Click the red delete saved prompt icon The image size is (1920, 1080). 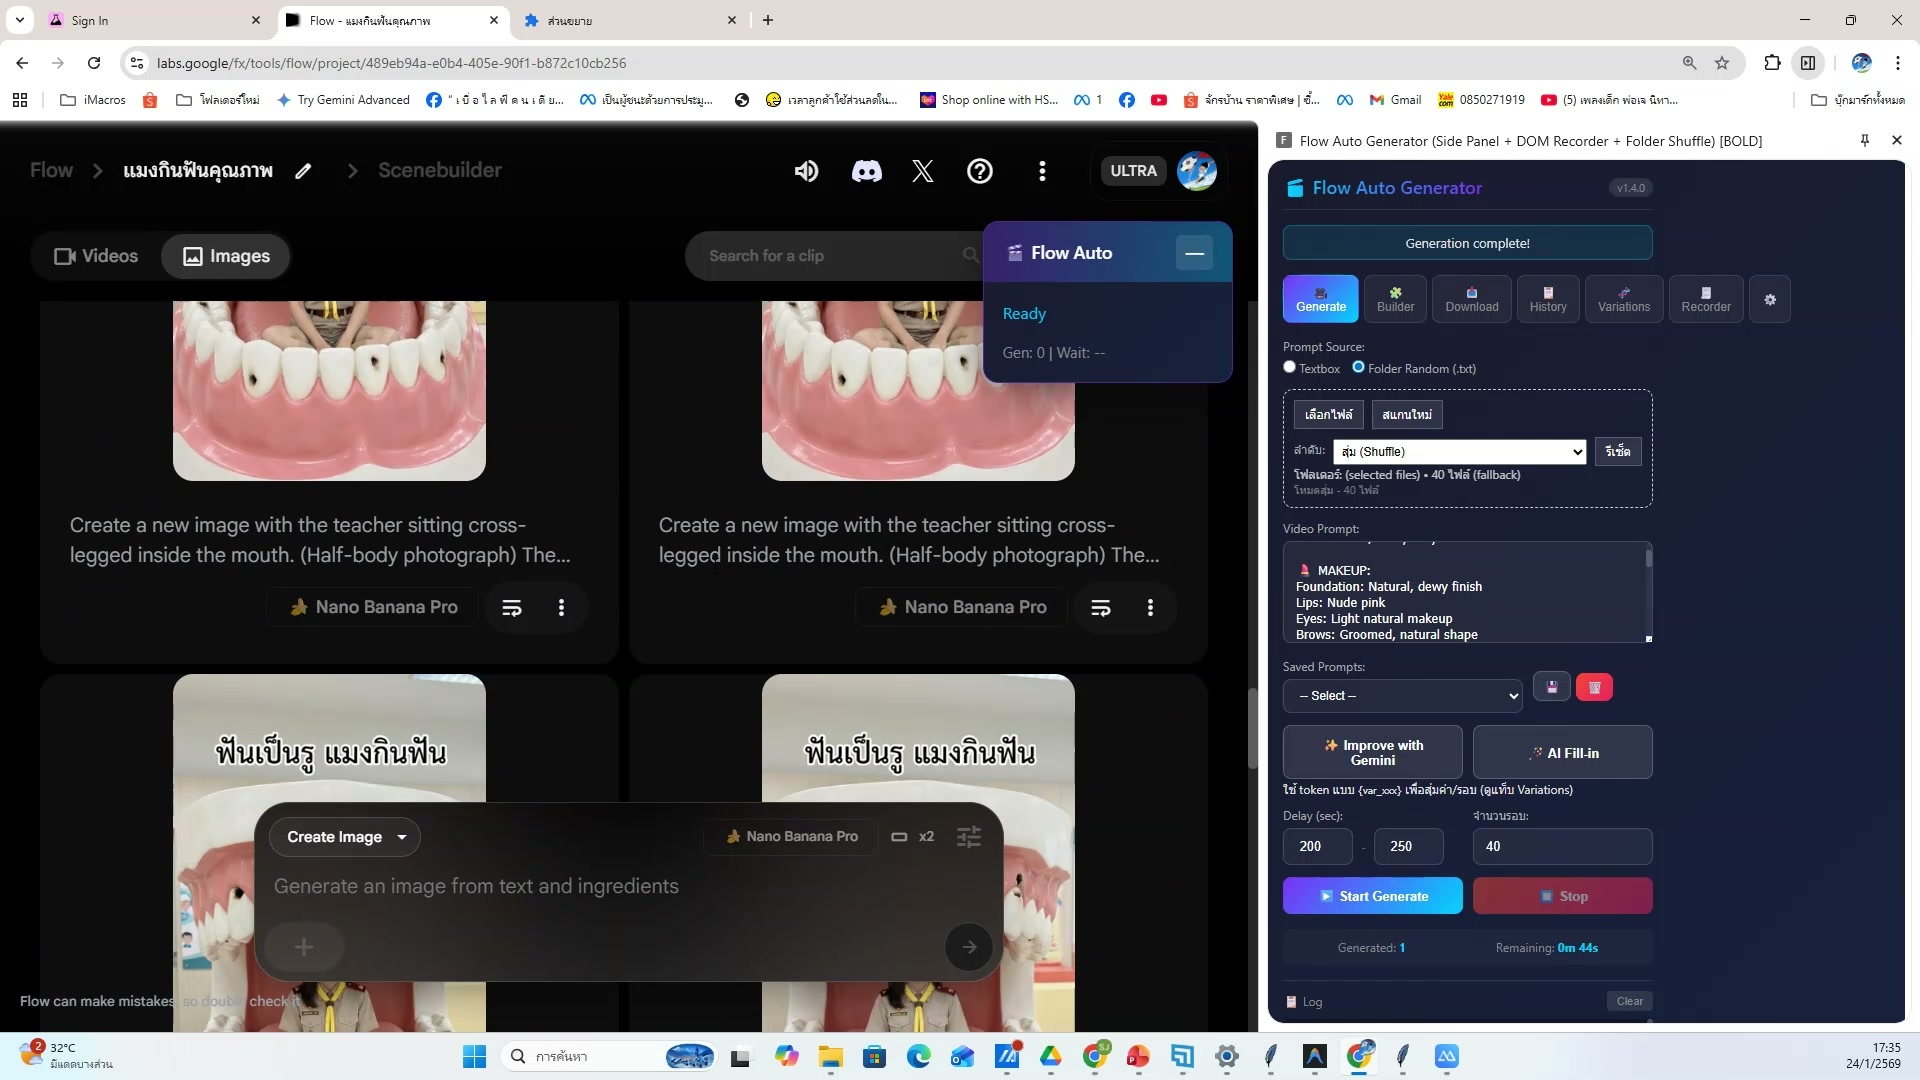click(x=1594, y=688)
